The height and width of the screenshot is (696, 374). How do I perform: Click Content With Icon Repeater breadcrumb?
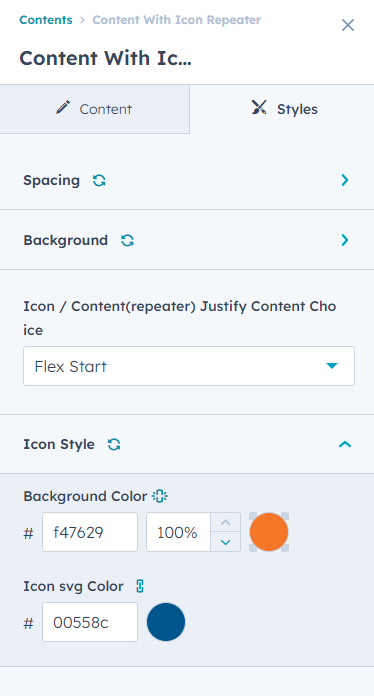177,20
